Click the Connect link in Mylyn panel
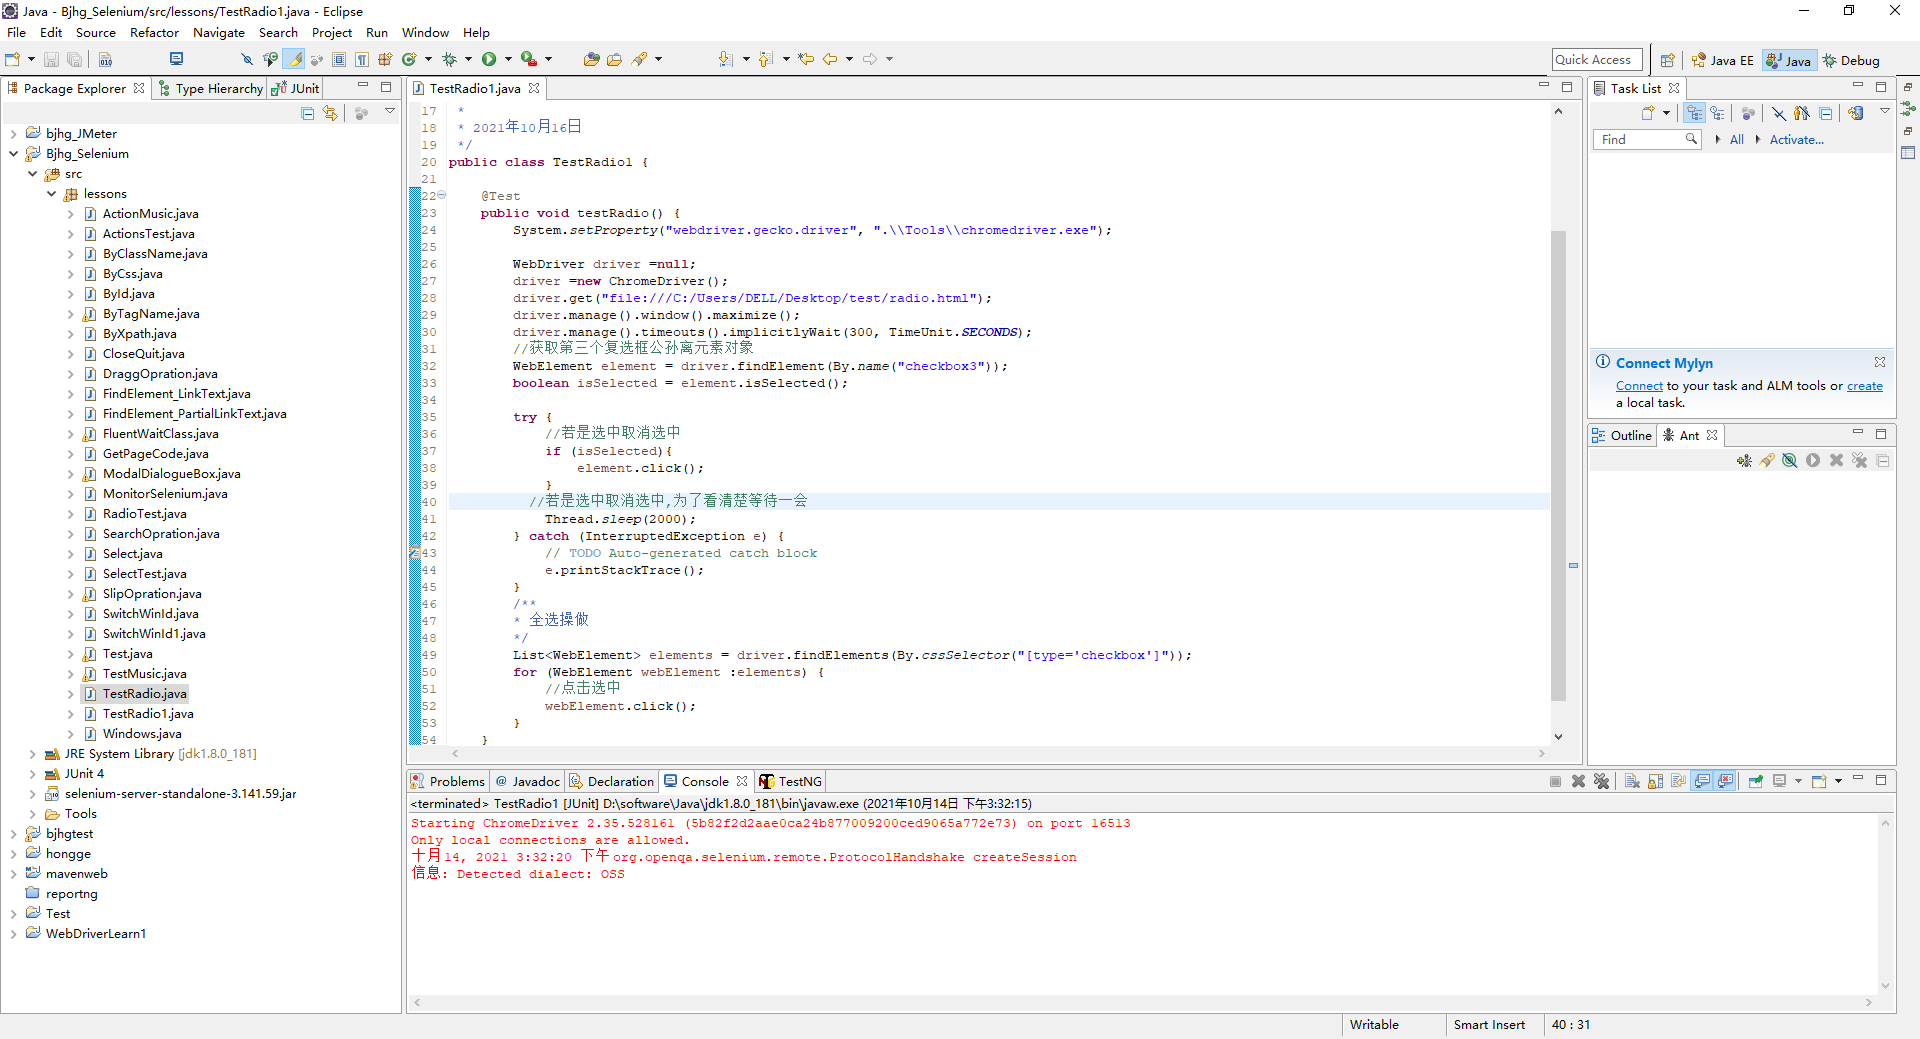 click(1639, 386)
